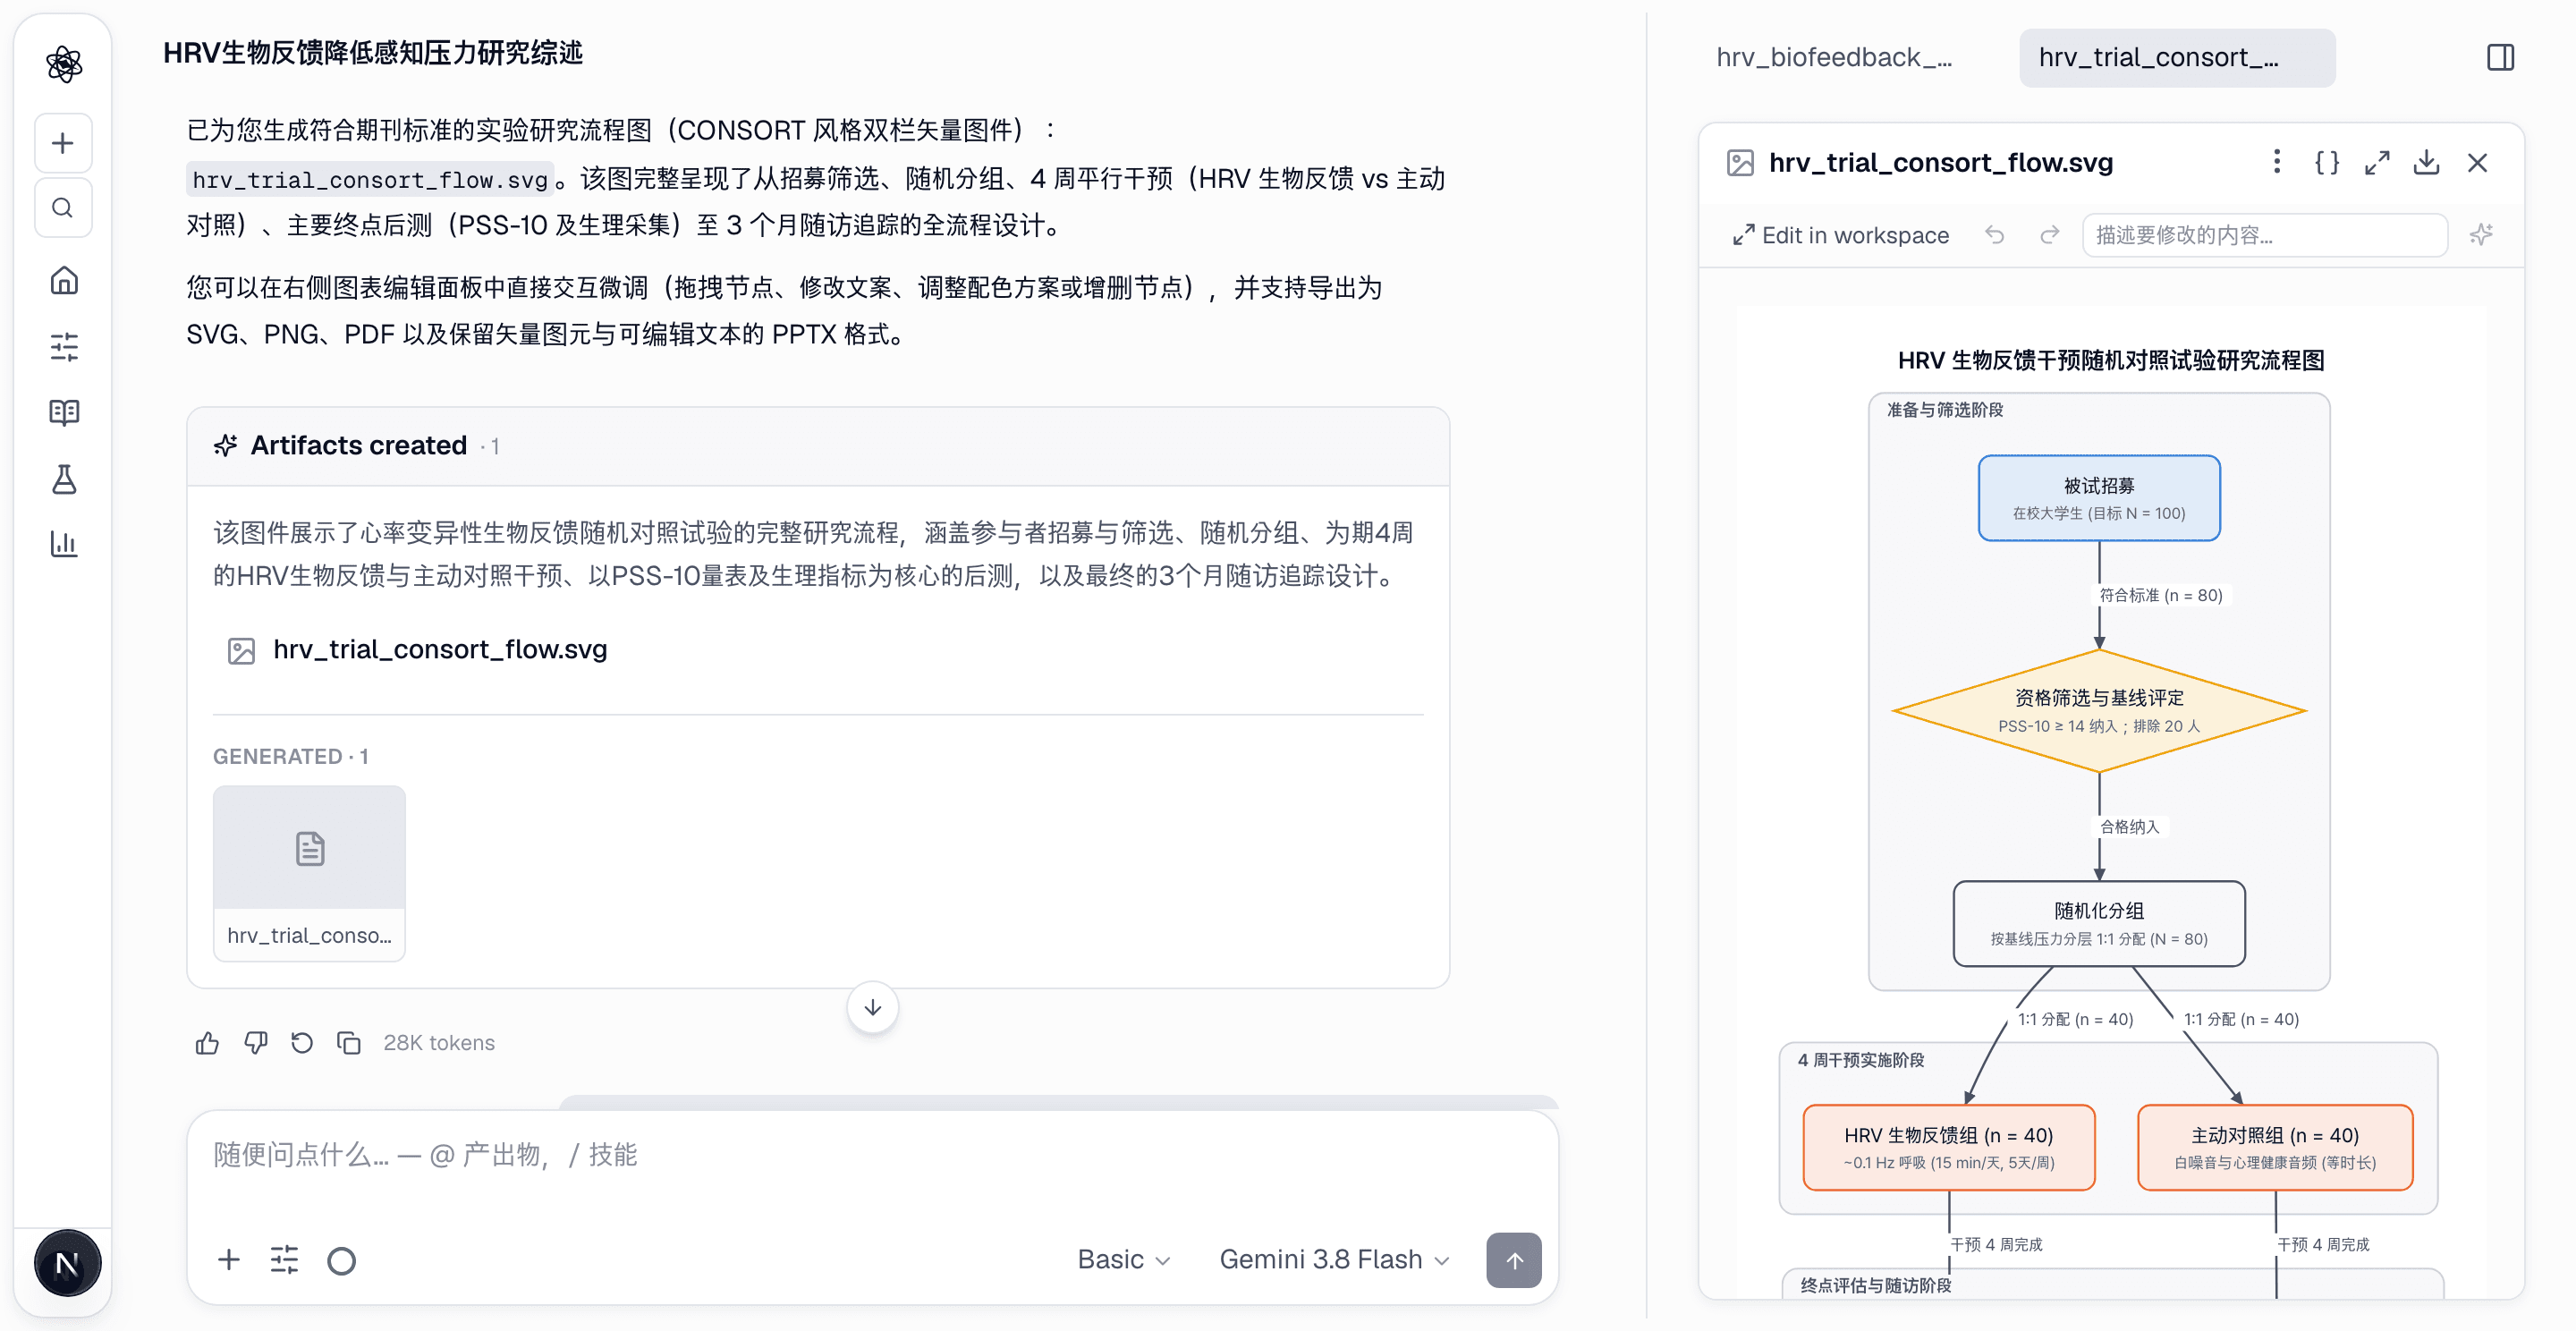Click the 准备与筛选阶段 group label
This screenshot has width=2576, height=1331.
coord(1944,410)
